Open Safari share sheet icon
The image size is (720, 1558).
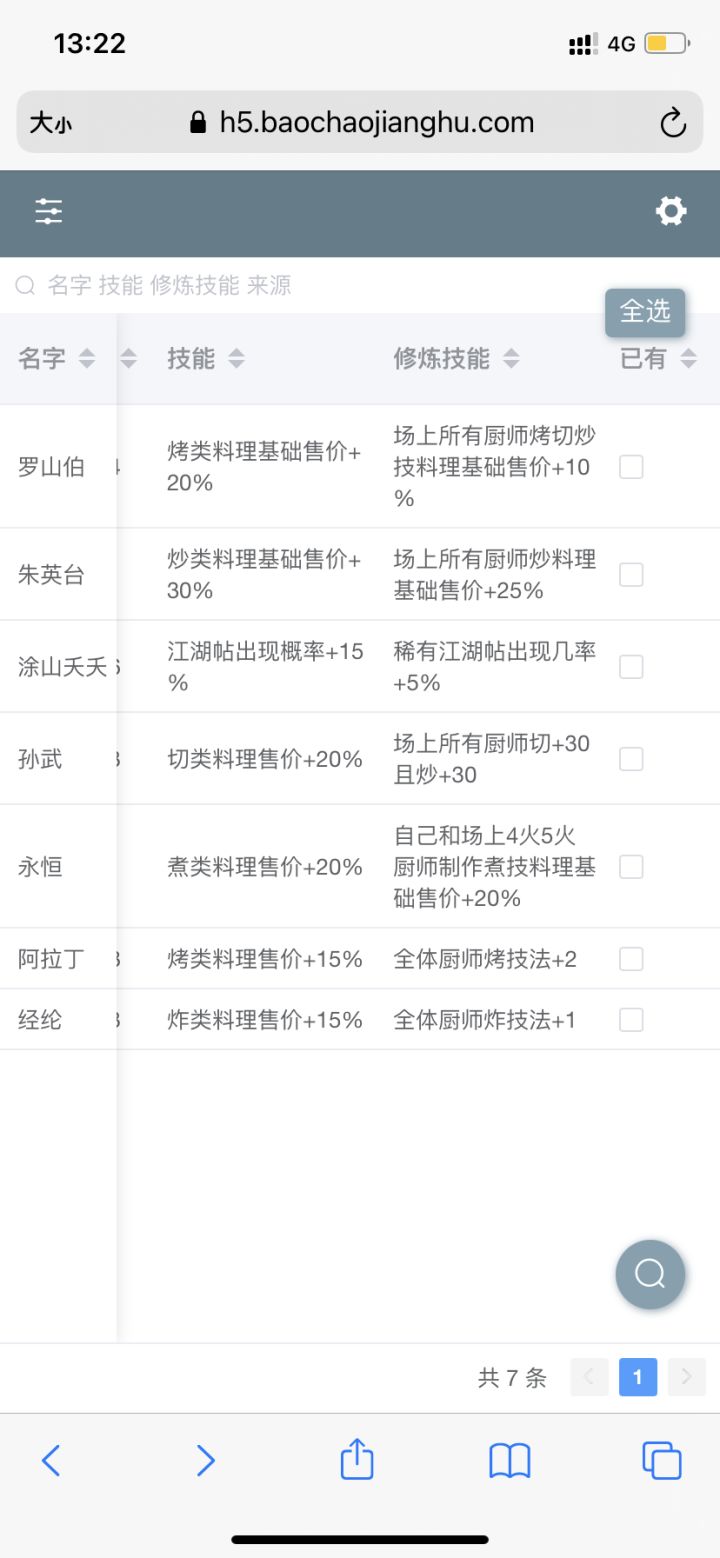357,1460
